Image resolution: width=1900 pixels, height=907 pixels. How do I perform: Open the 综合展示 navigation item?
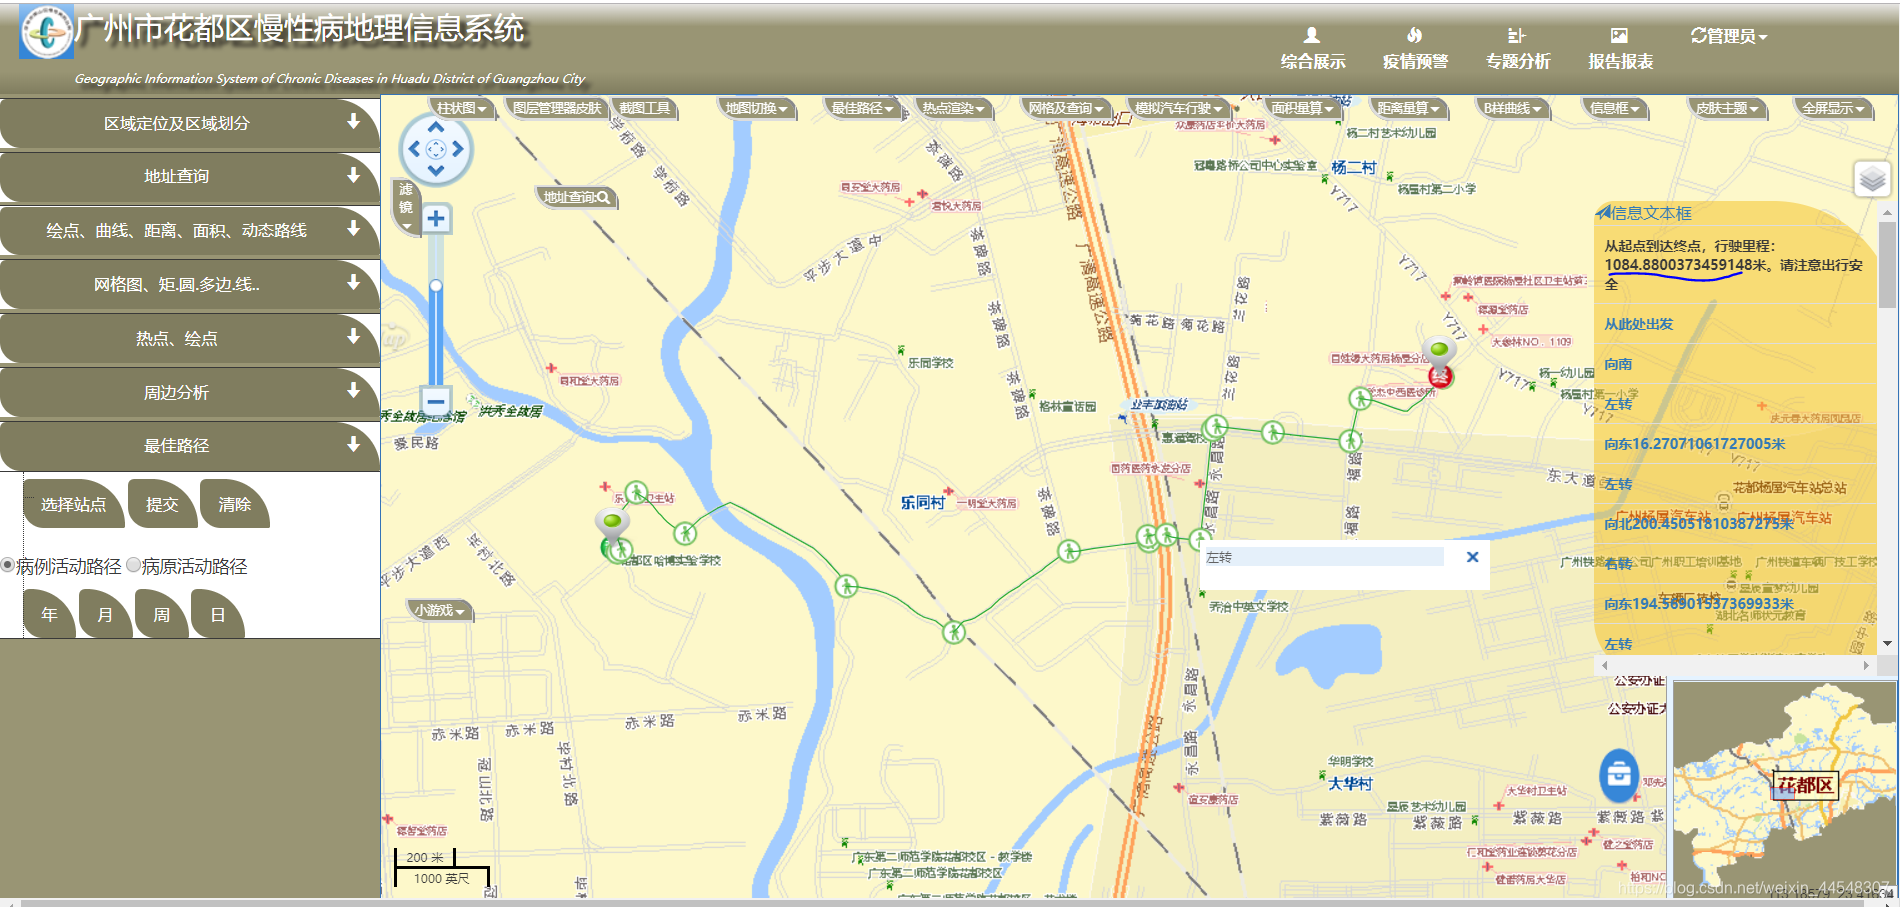coord(1313,49)
